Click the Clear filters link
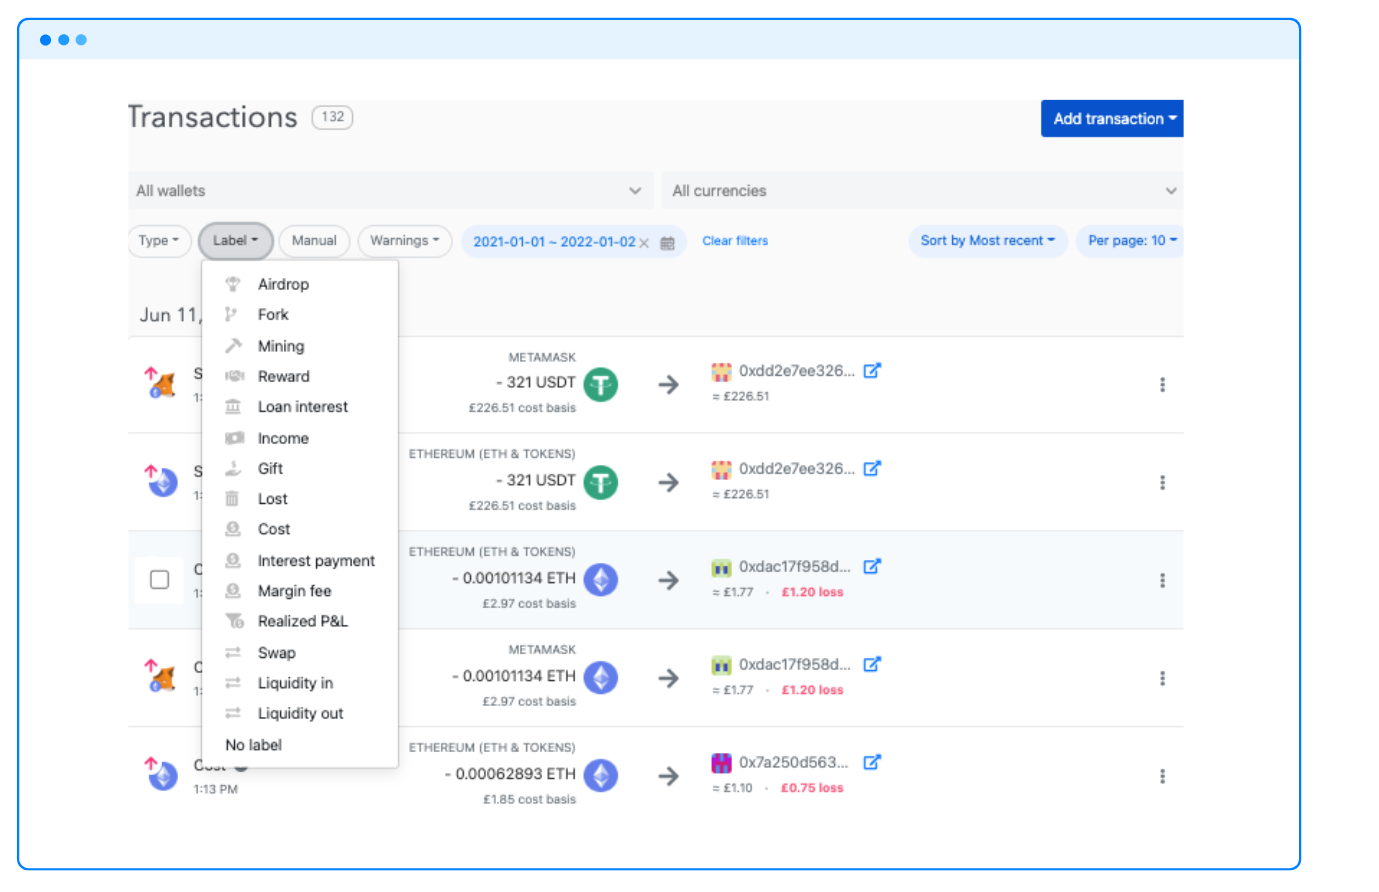Viewport: 1379px width, 892px height. (735, 241)
